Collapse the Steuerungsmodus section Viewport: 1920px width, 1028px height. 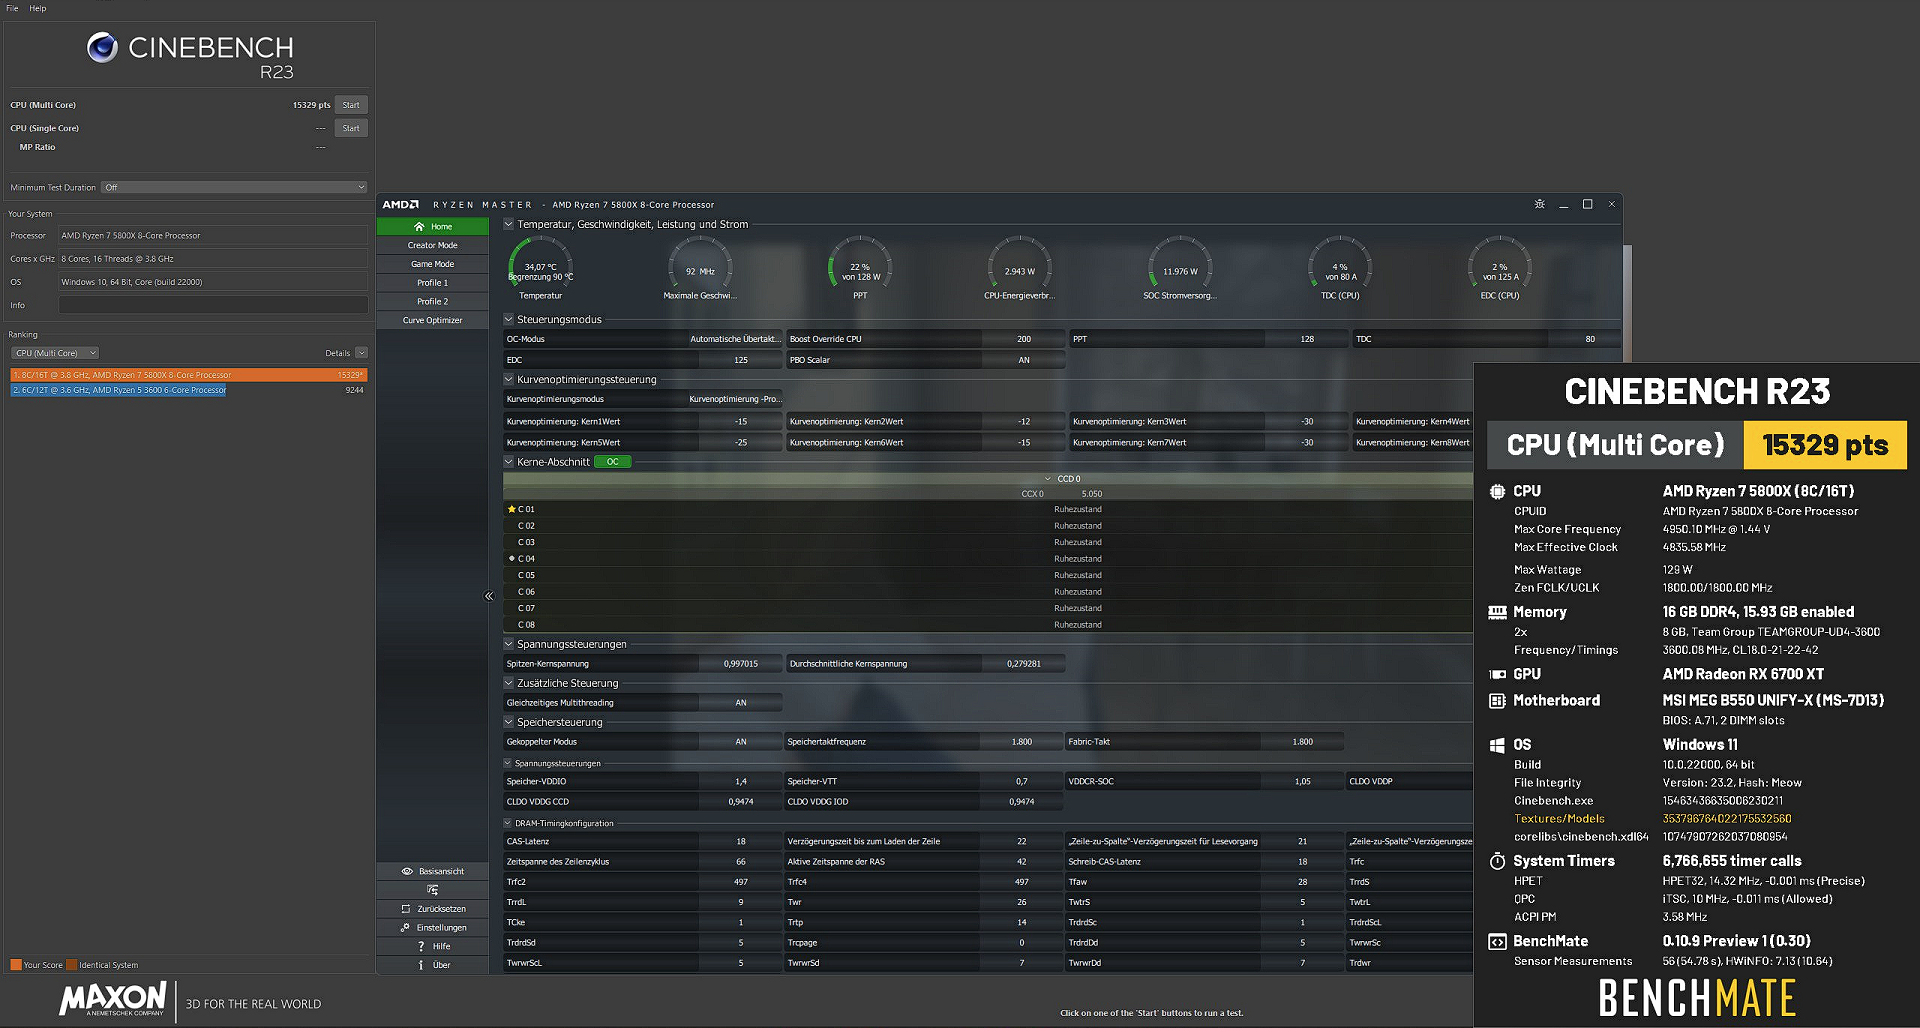click(508, 319)
